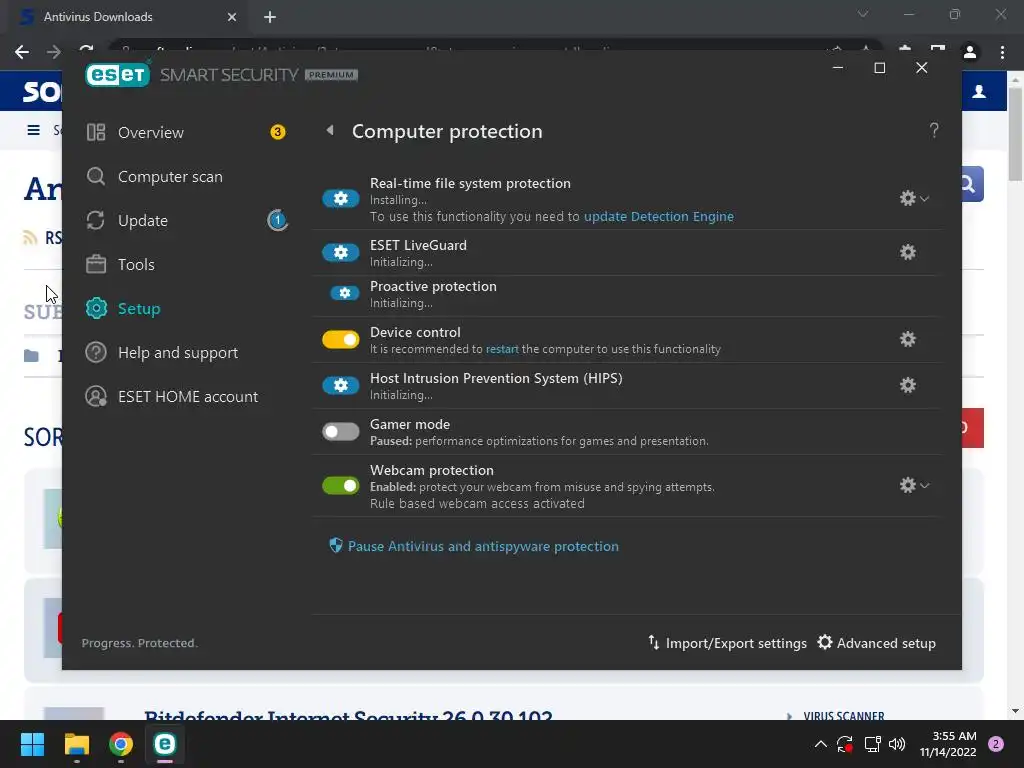This screenshot has width=1024, height=768.
Task: Click the ESET logo in title bar
Action: tap(118, 74)
